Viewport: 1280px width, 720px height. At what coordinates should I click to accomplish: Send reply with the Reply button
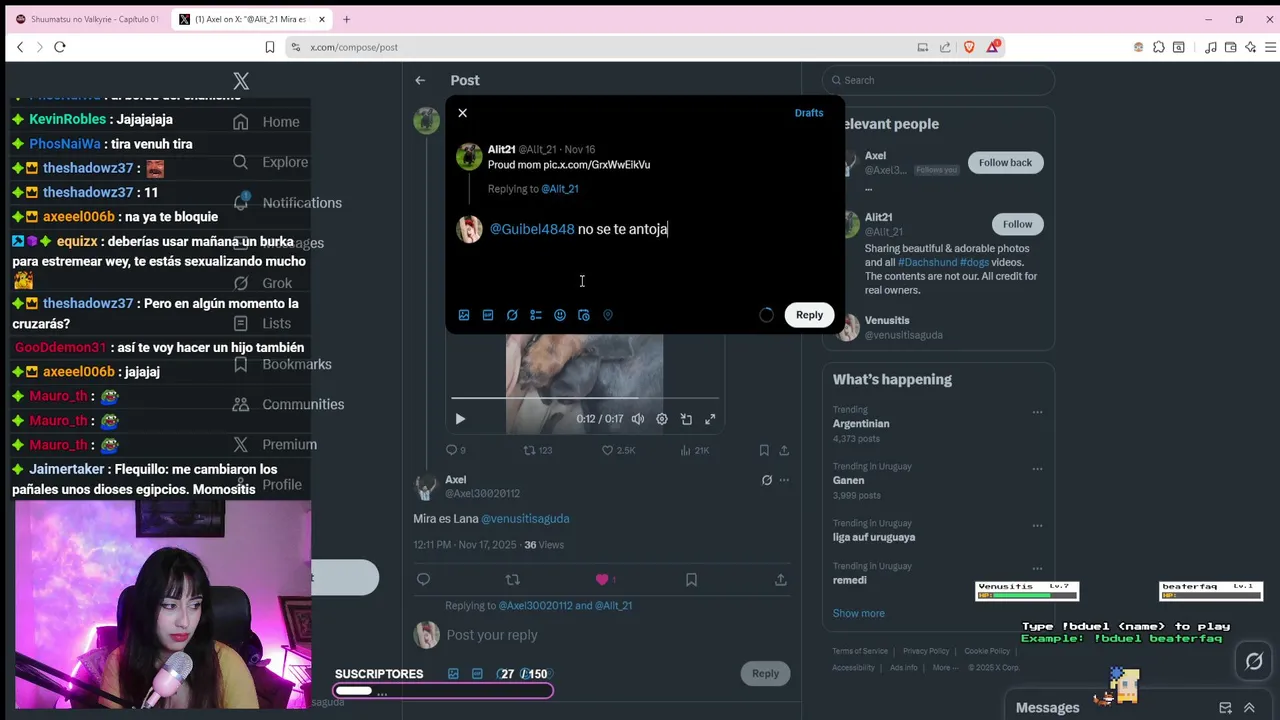(809, 315)
